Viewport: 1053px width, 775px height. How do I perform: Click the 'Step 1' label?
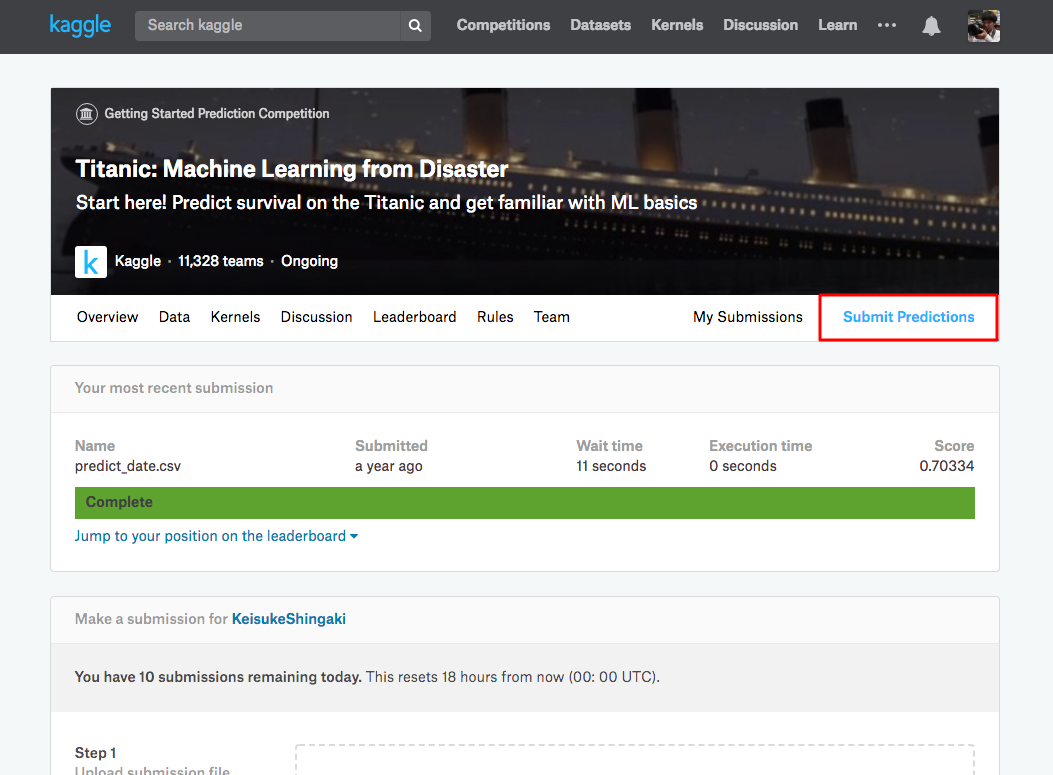(x=95, y=753)
